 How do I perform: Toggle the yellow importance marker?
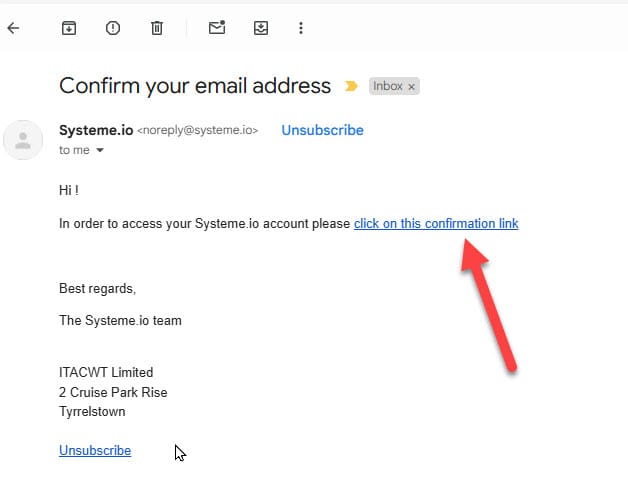point(350,86)
